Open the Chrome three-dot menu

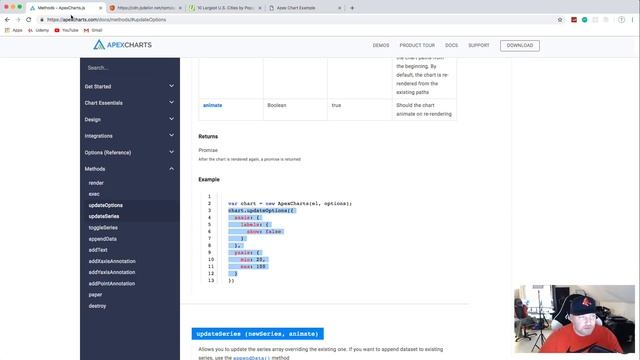pos(633,20)
